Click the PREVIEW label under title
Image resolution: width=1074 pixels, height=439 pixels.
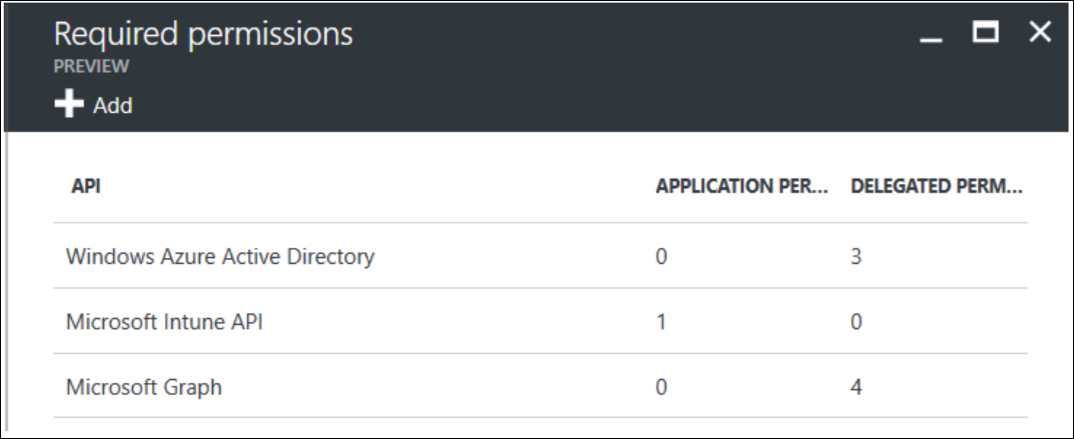[91, 66]
